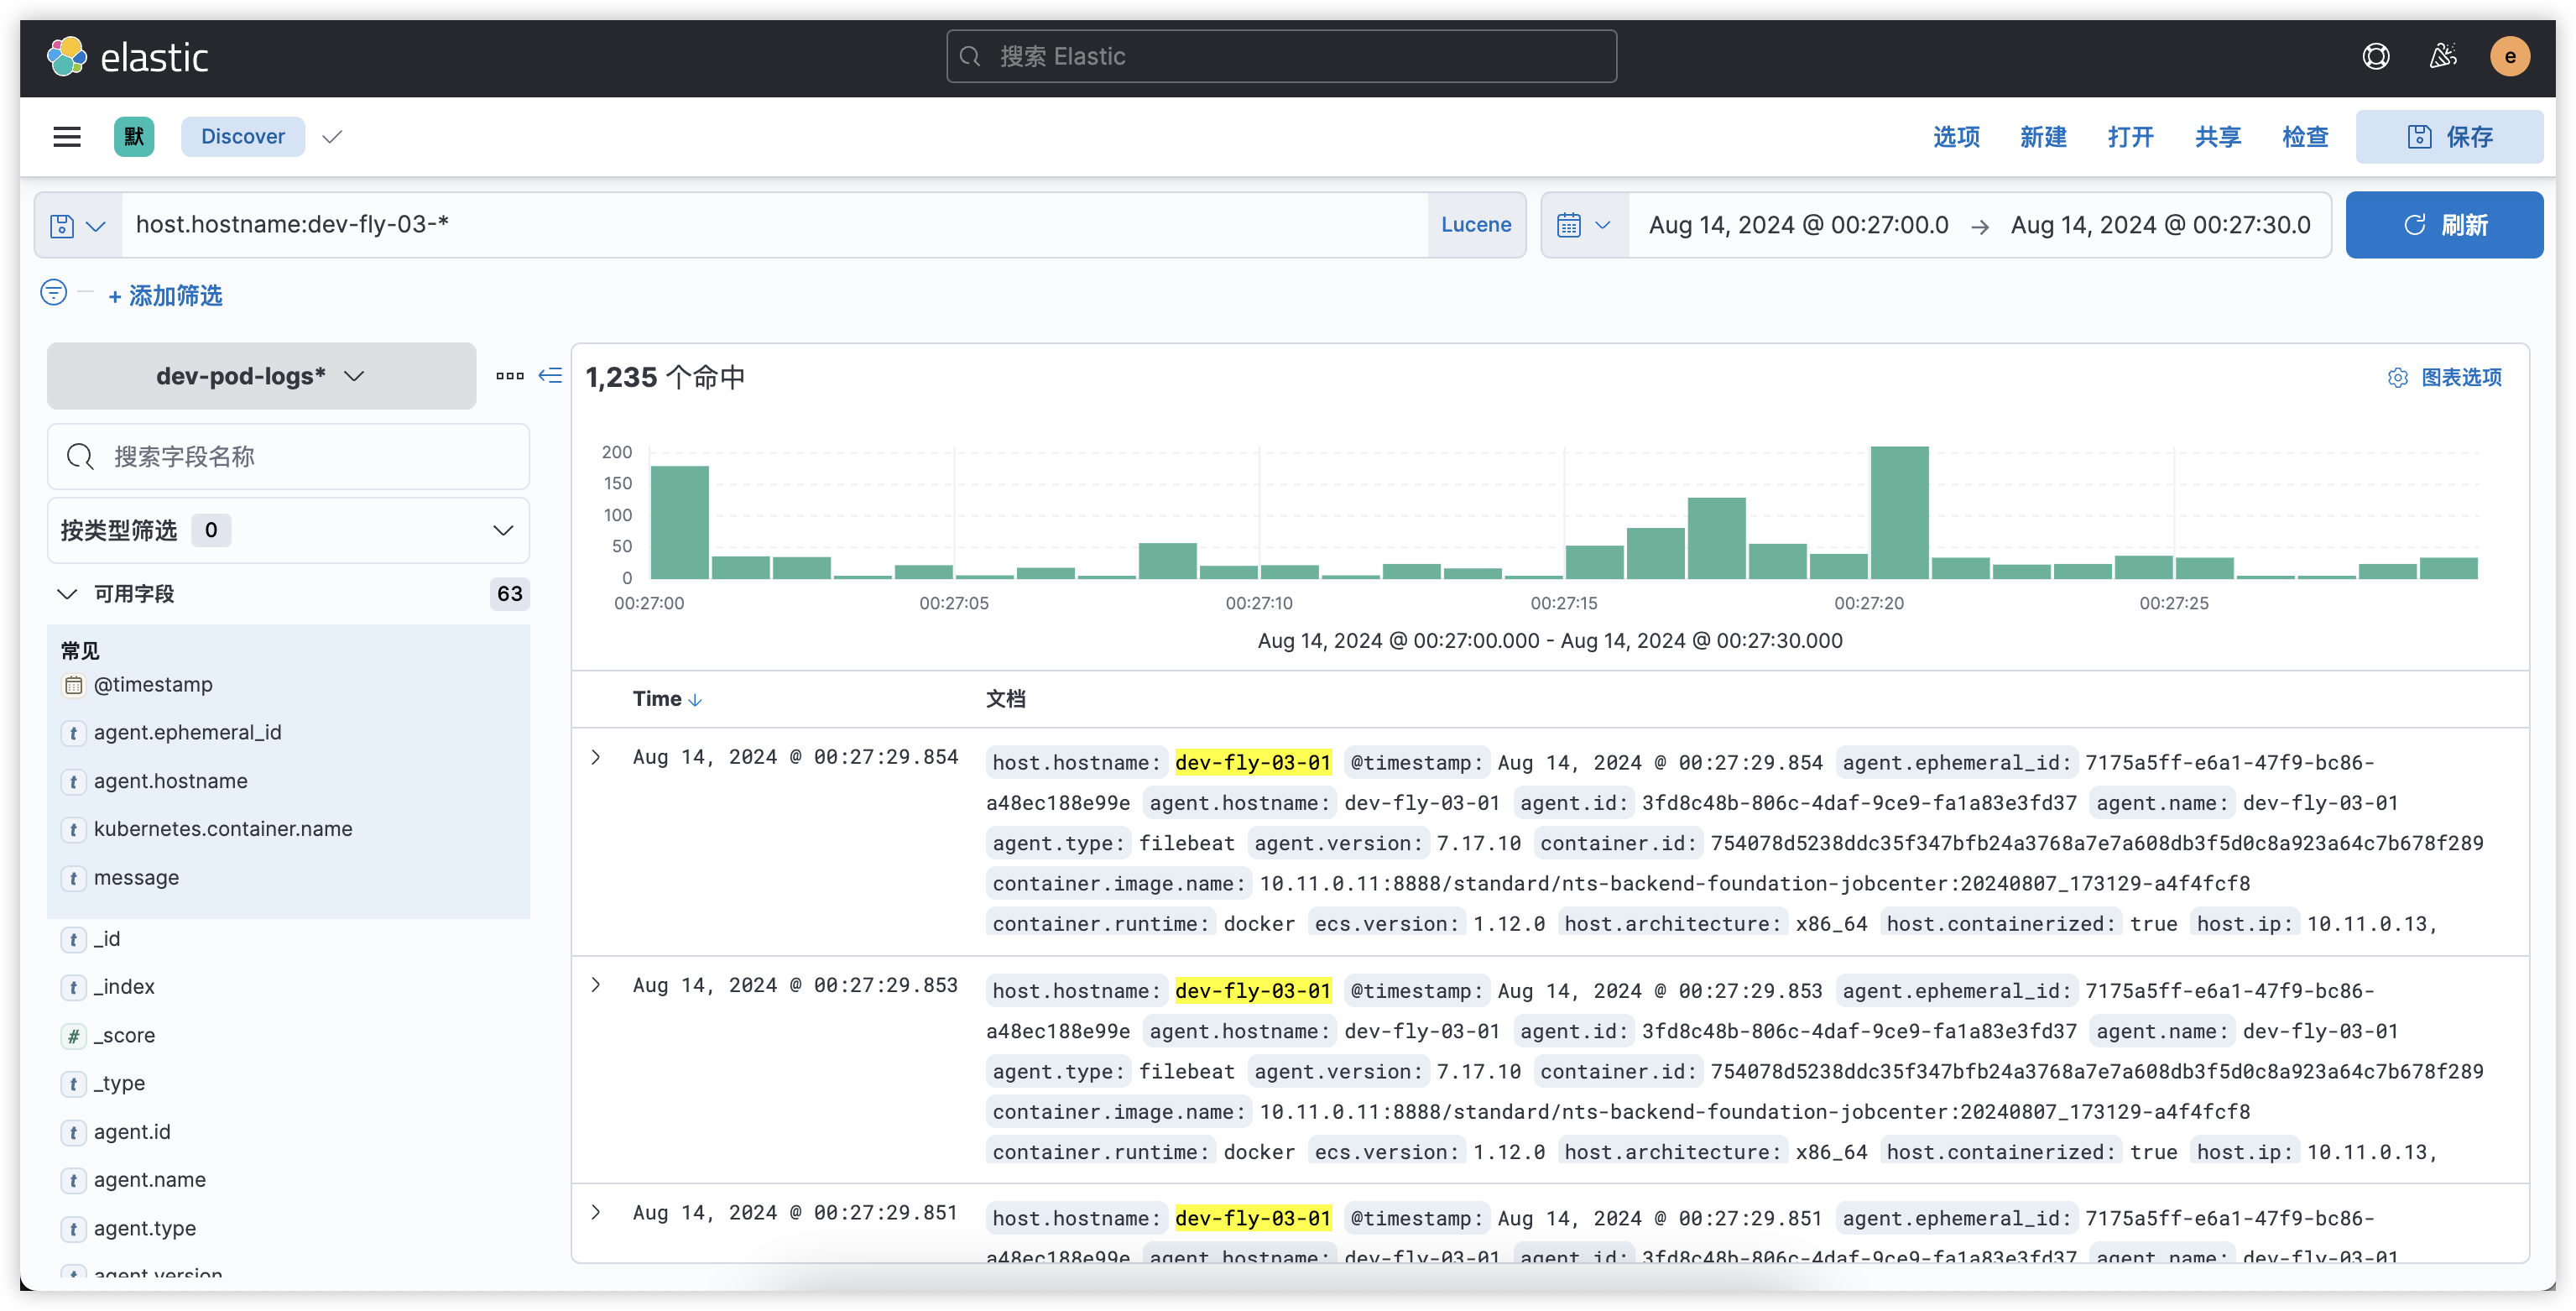Click the Elastic logo icon
The image size is (2576, 1311).
67,57
